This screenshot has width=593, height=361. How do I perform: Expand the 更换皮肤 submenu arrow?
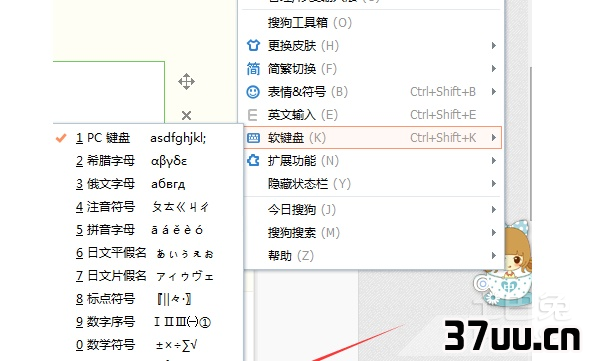(x=494, y=46)
